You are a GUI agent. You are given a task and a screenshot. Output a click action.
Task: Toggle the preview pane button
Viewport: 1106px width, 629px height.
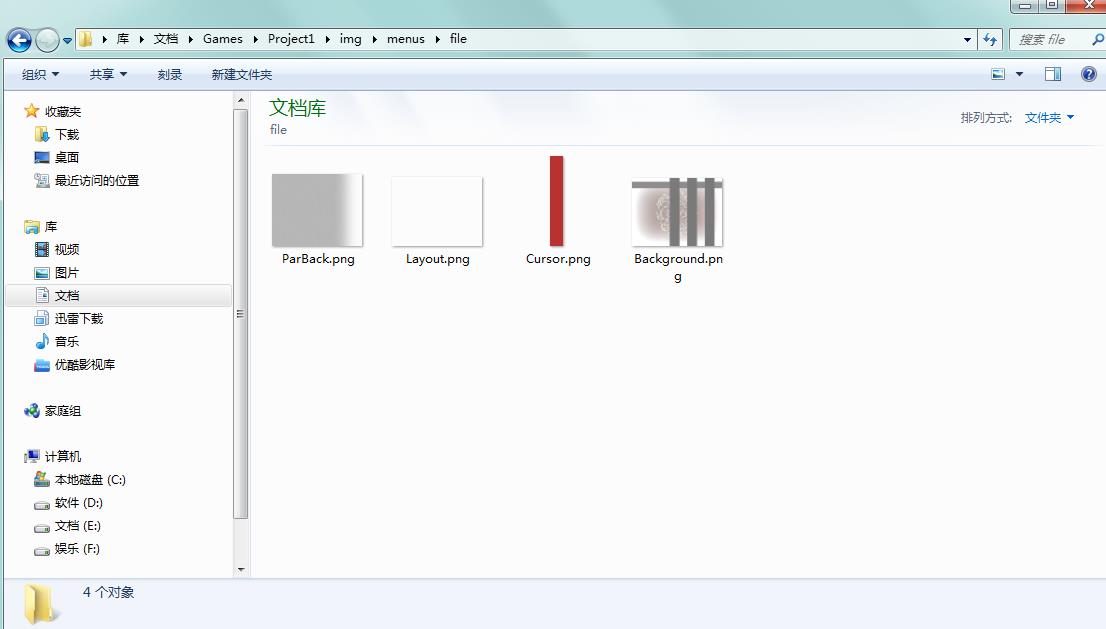tap(1053, 74)
